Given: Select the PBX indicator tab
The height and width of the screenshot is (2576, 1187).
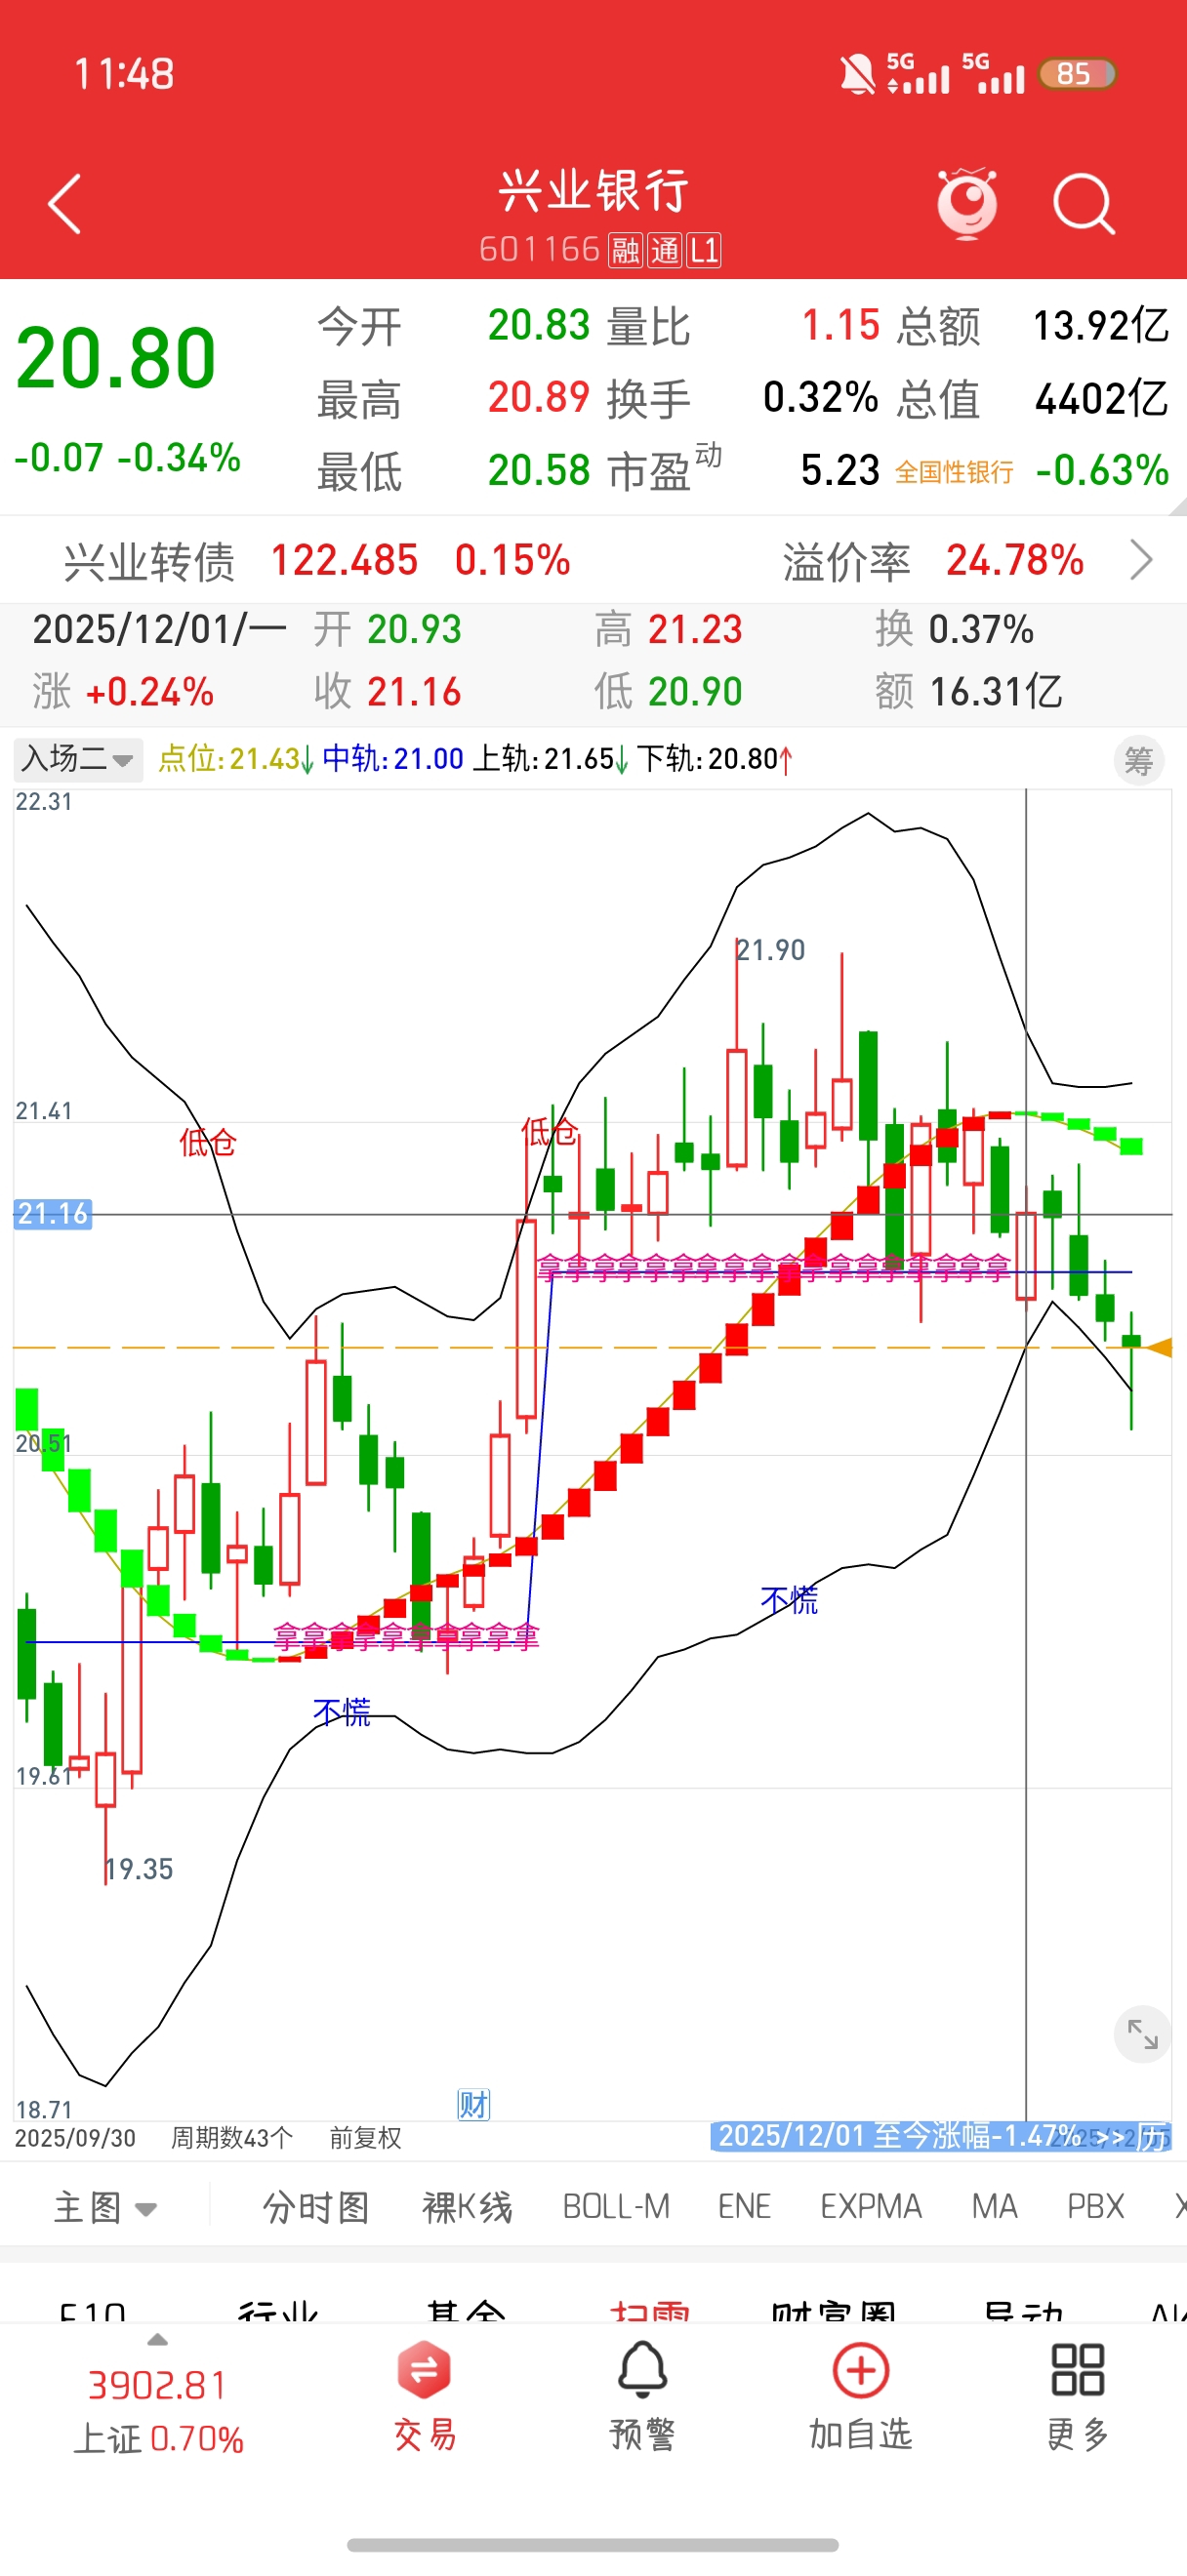Looking at the screenshot, I should pos(1096,2207).
